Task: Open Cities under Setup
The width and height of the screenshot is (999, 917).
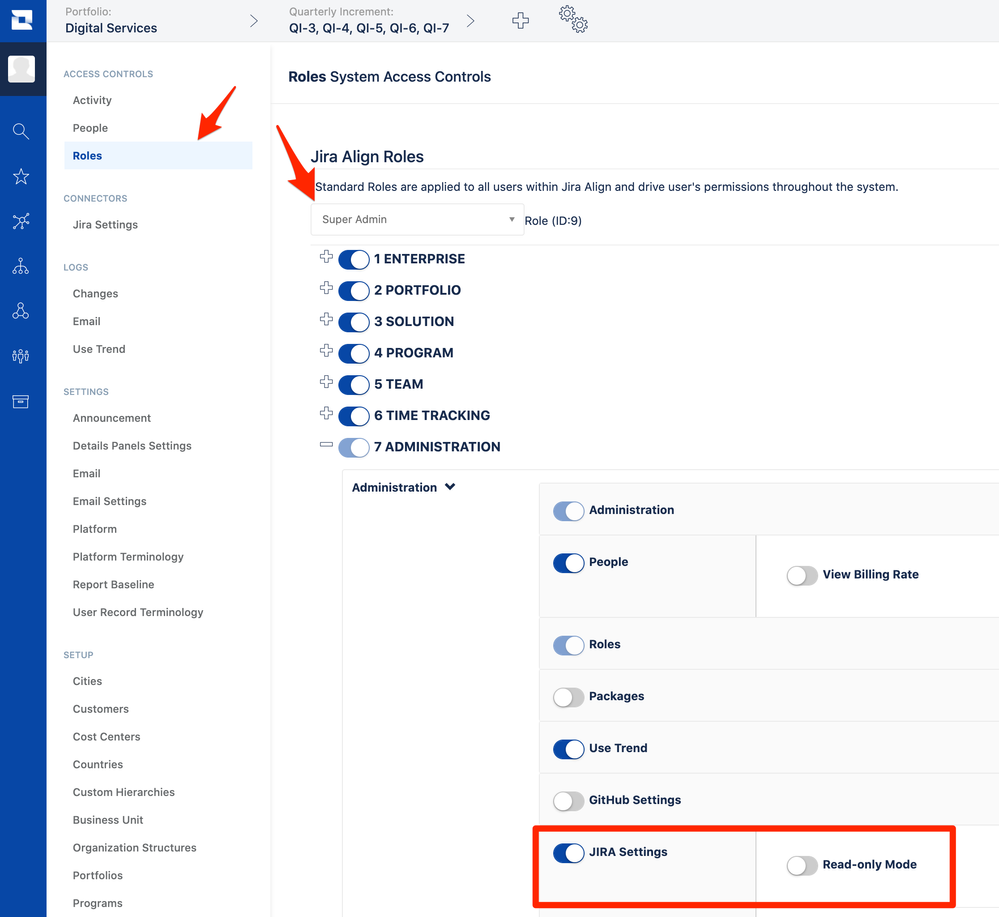Action: click(x=87, y=681)
